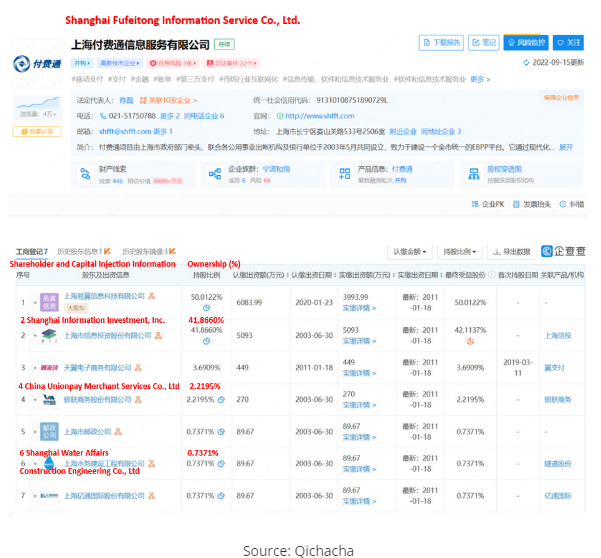Click equity icon beside 上海市邮政公司
The image size is (601, 558).
pyautogui.click(x=118, y=432)
